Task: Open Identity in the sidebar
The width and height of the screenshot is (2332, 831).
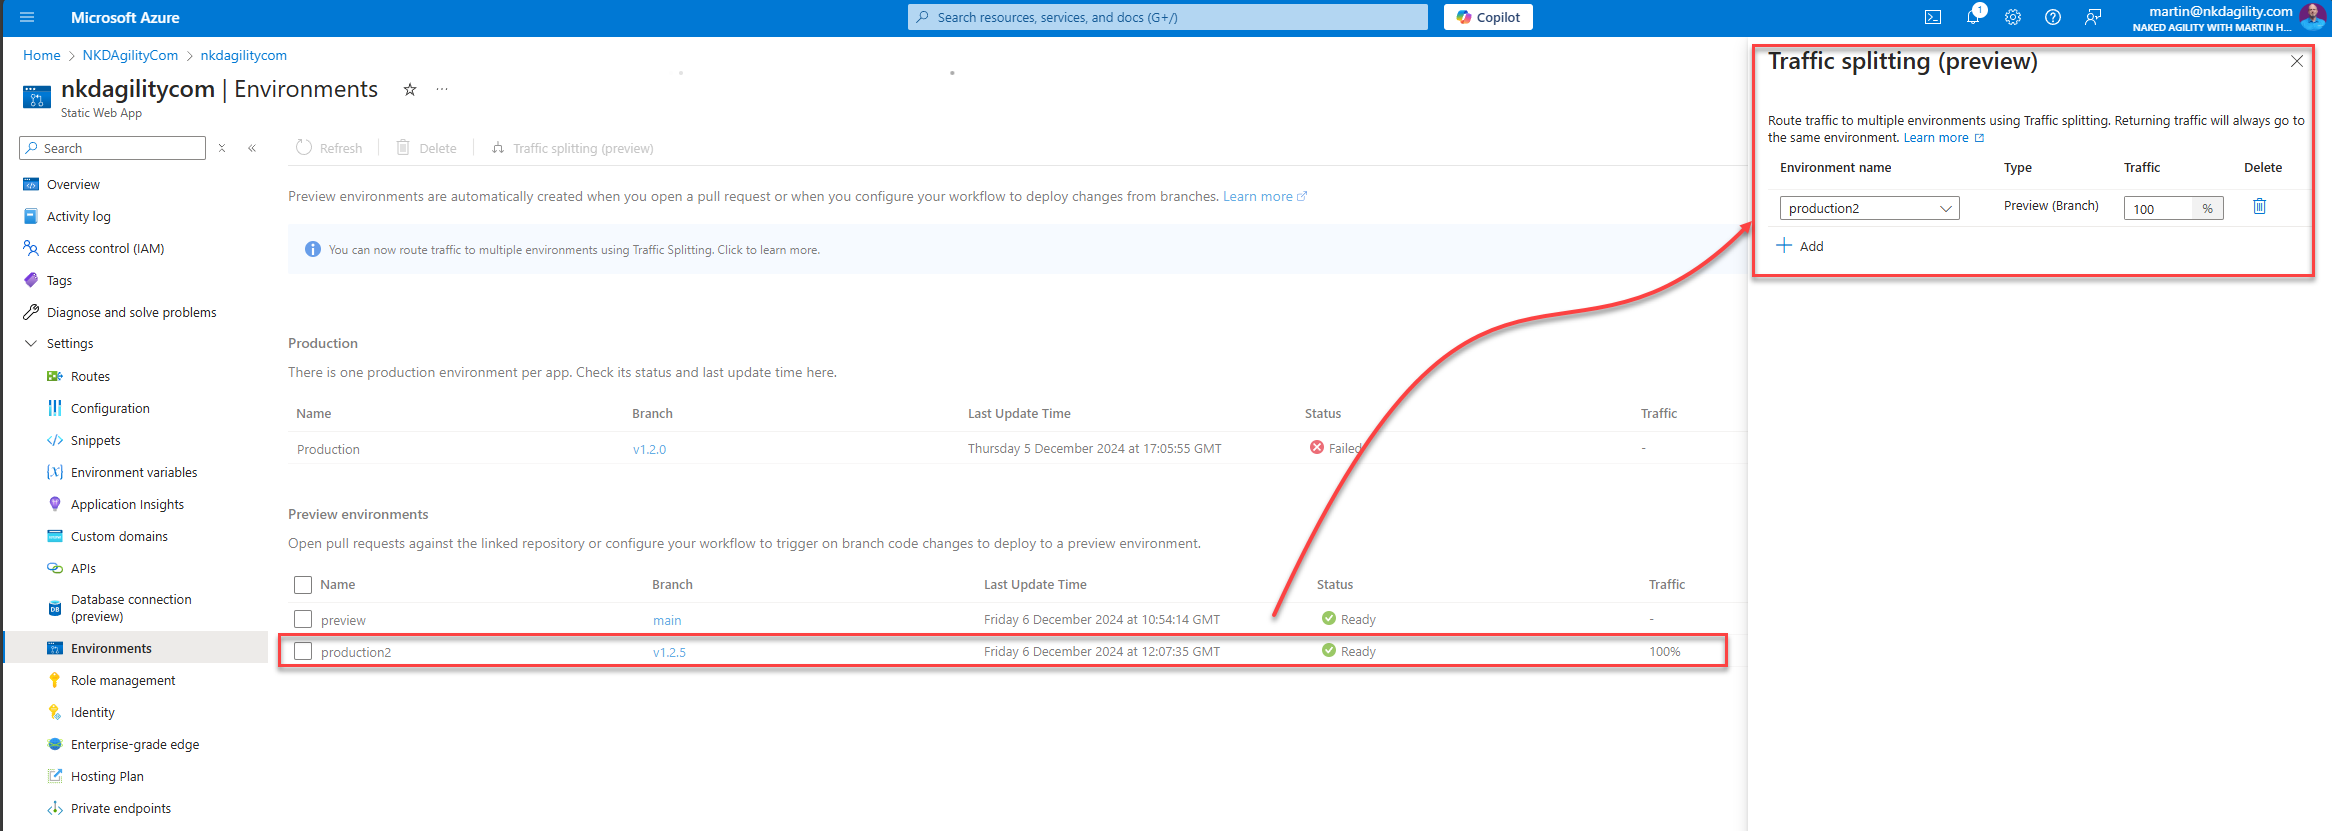Action: [92, 712]
